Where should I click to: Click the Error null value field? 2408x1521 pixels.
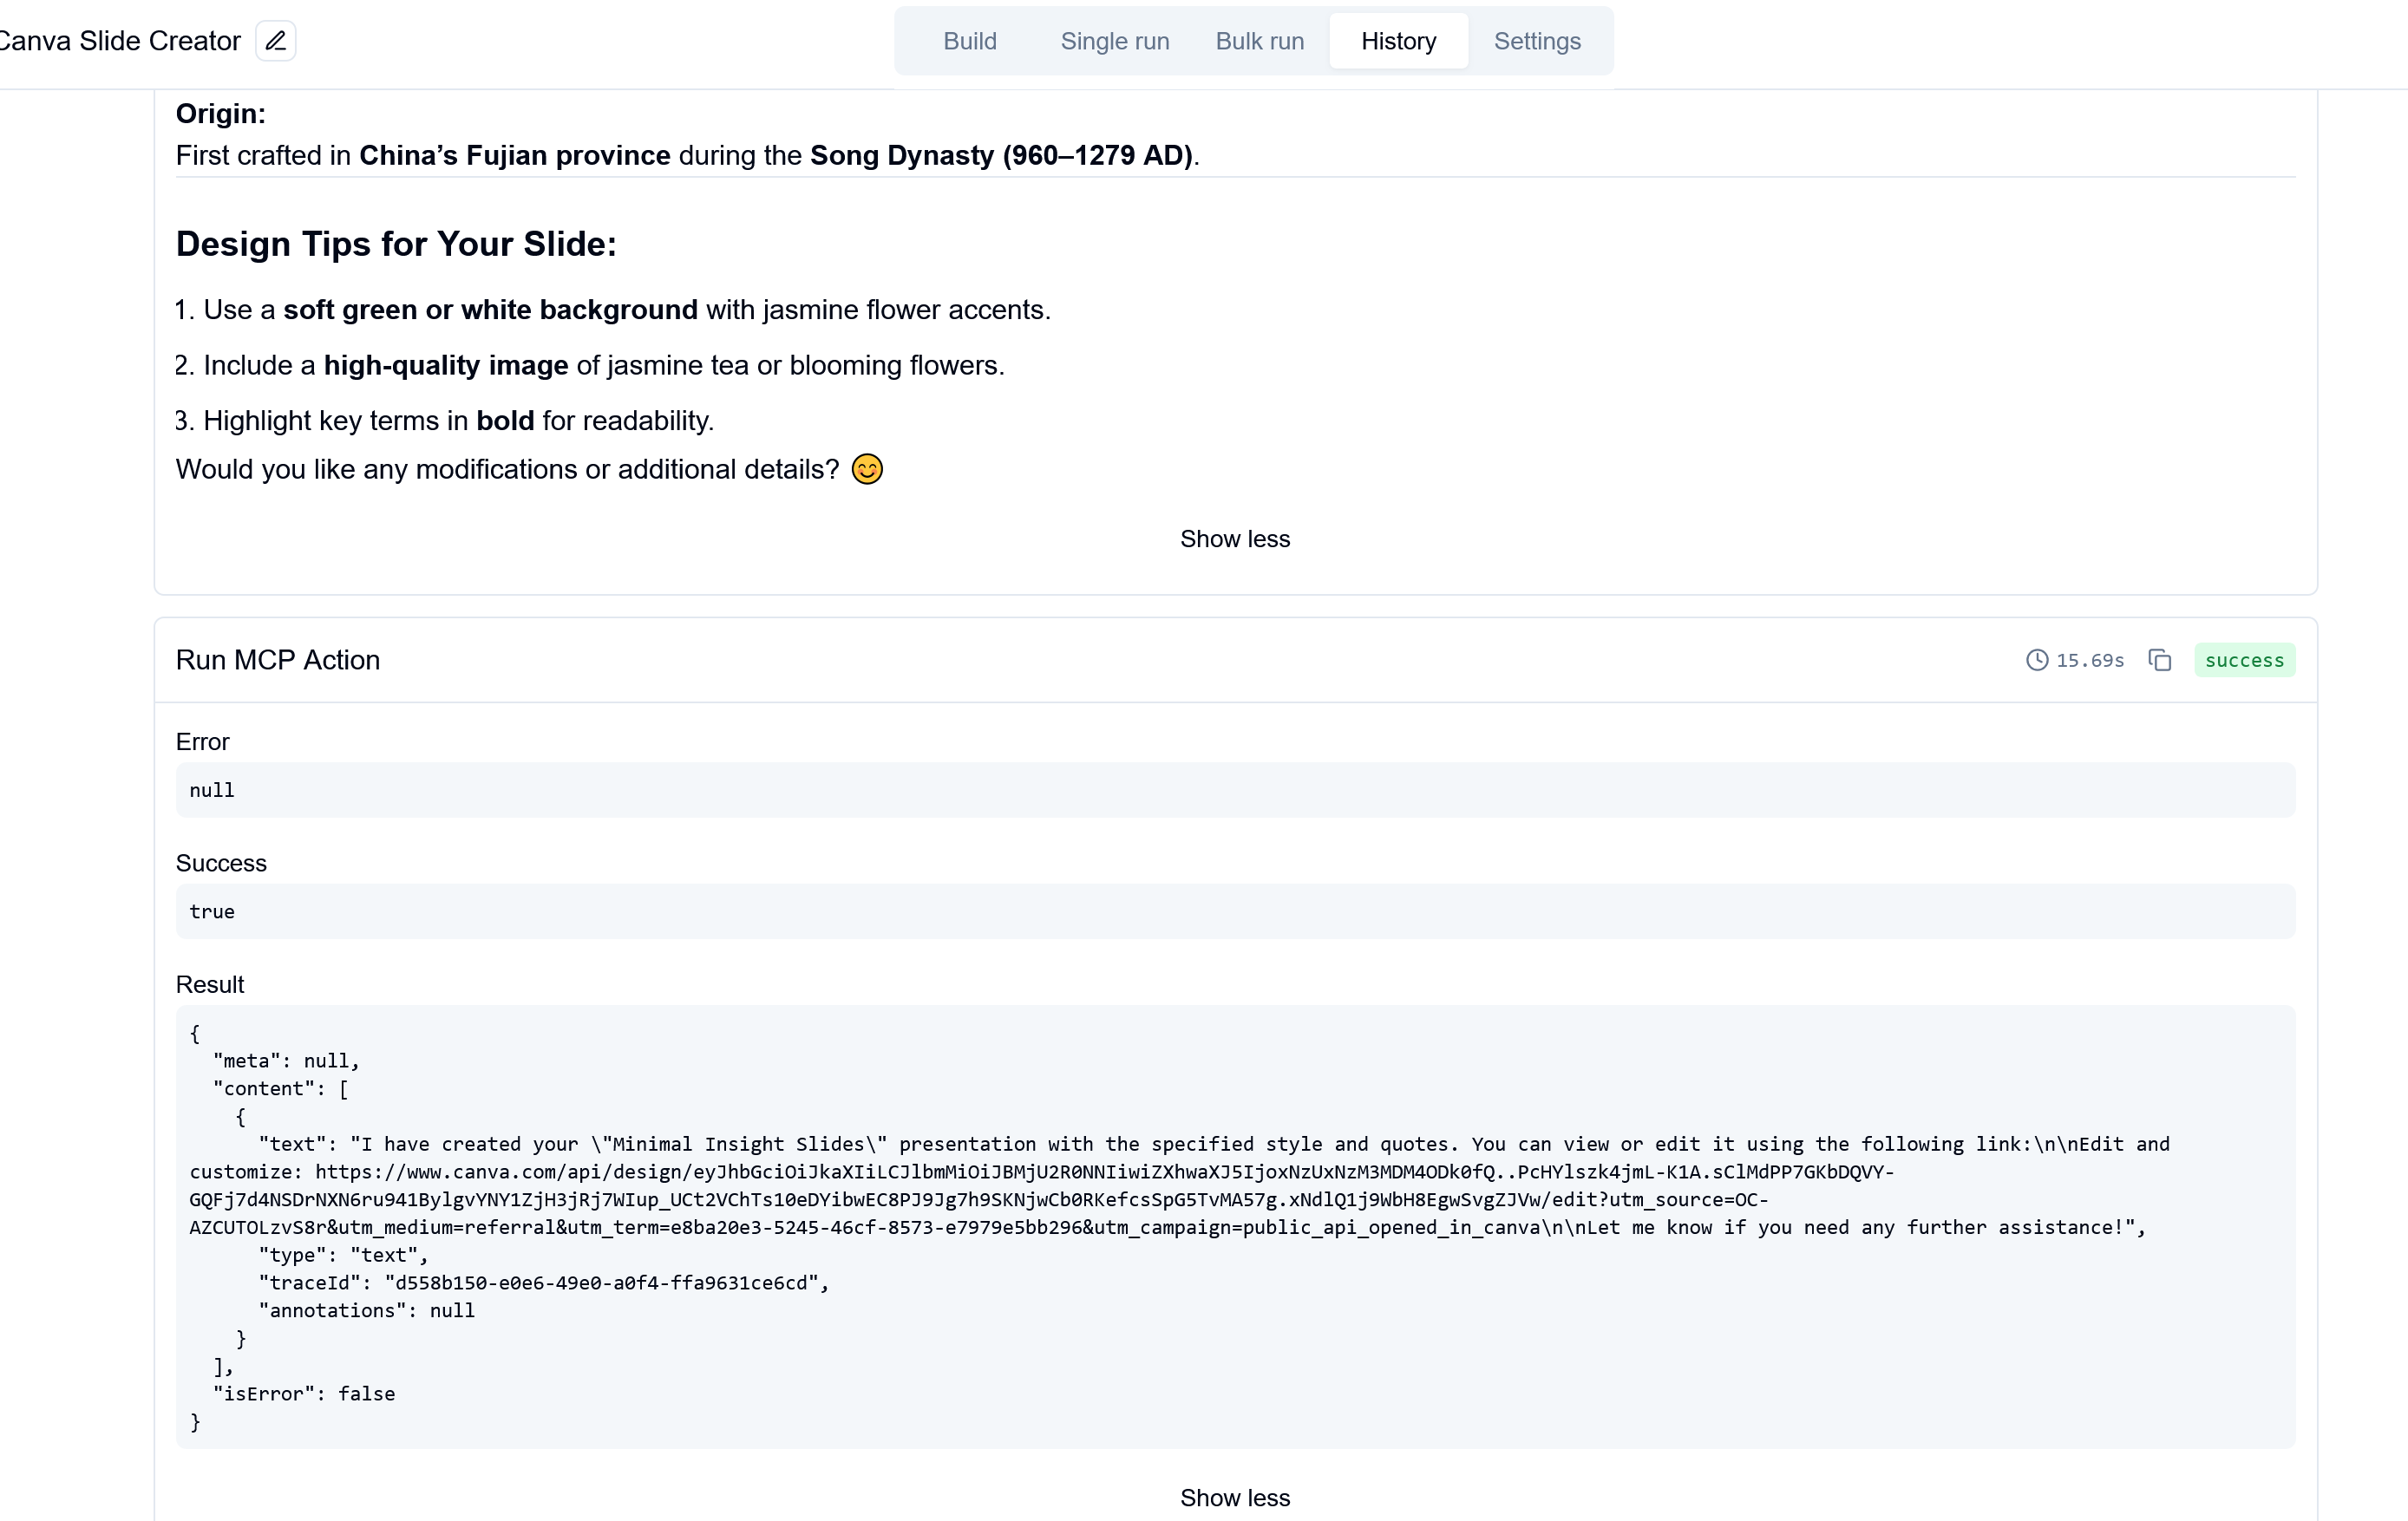pyautogui.click(x=1235, y=790)
